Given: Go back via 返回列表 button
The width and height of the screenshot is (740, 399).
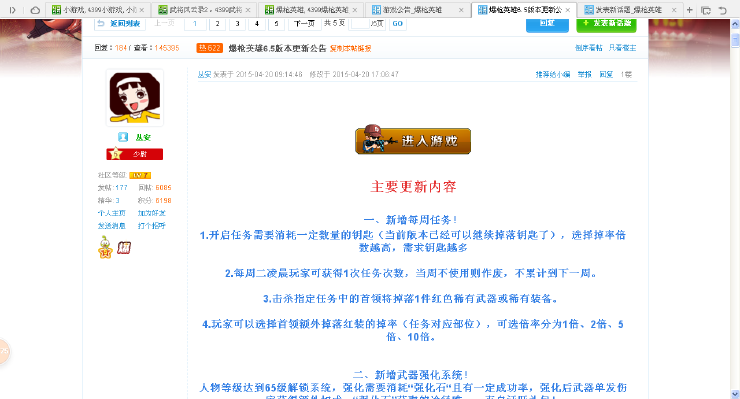Looking at the screenshot, I should (x=120, y=23).
